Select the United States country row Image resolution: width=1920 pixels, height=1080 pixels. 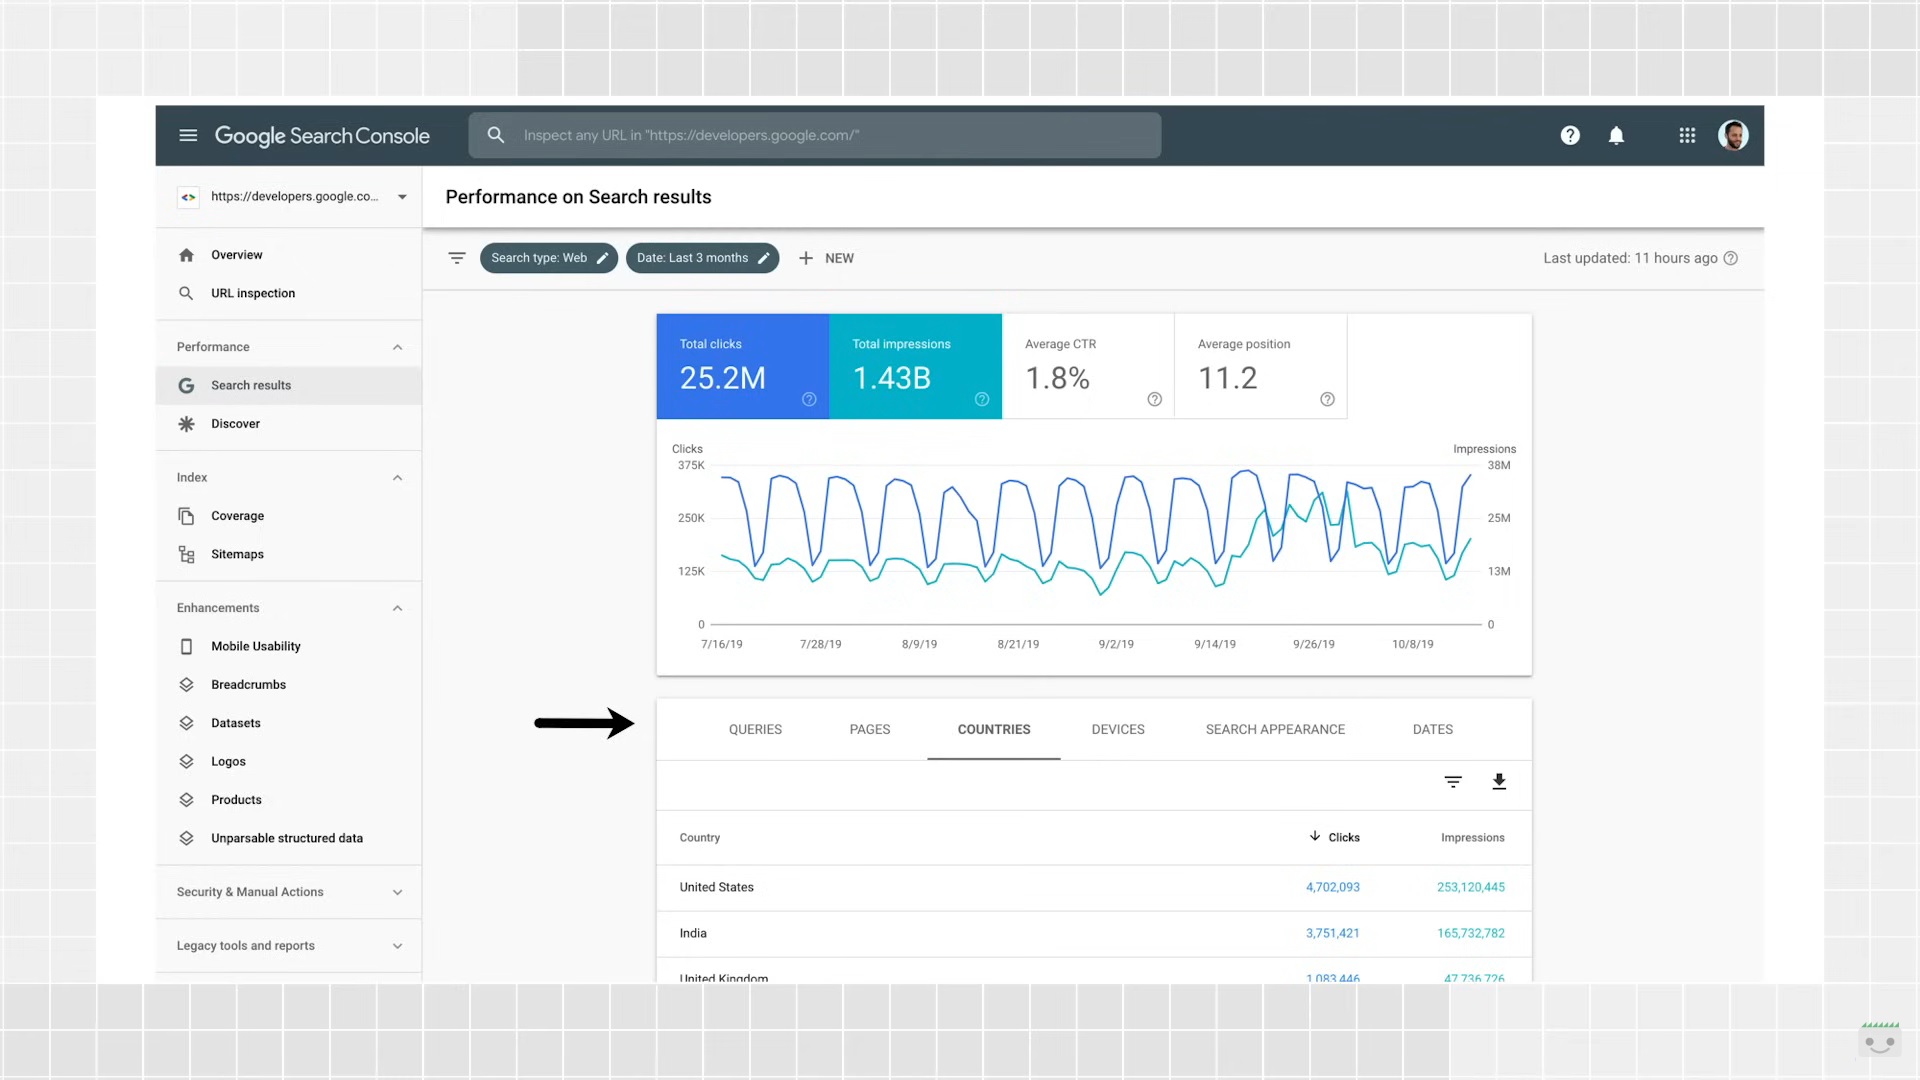1094,887
